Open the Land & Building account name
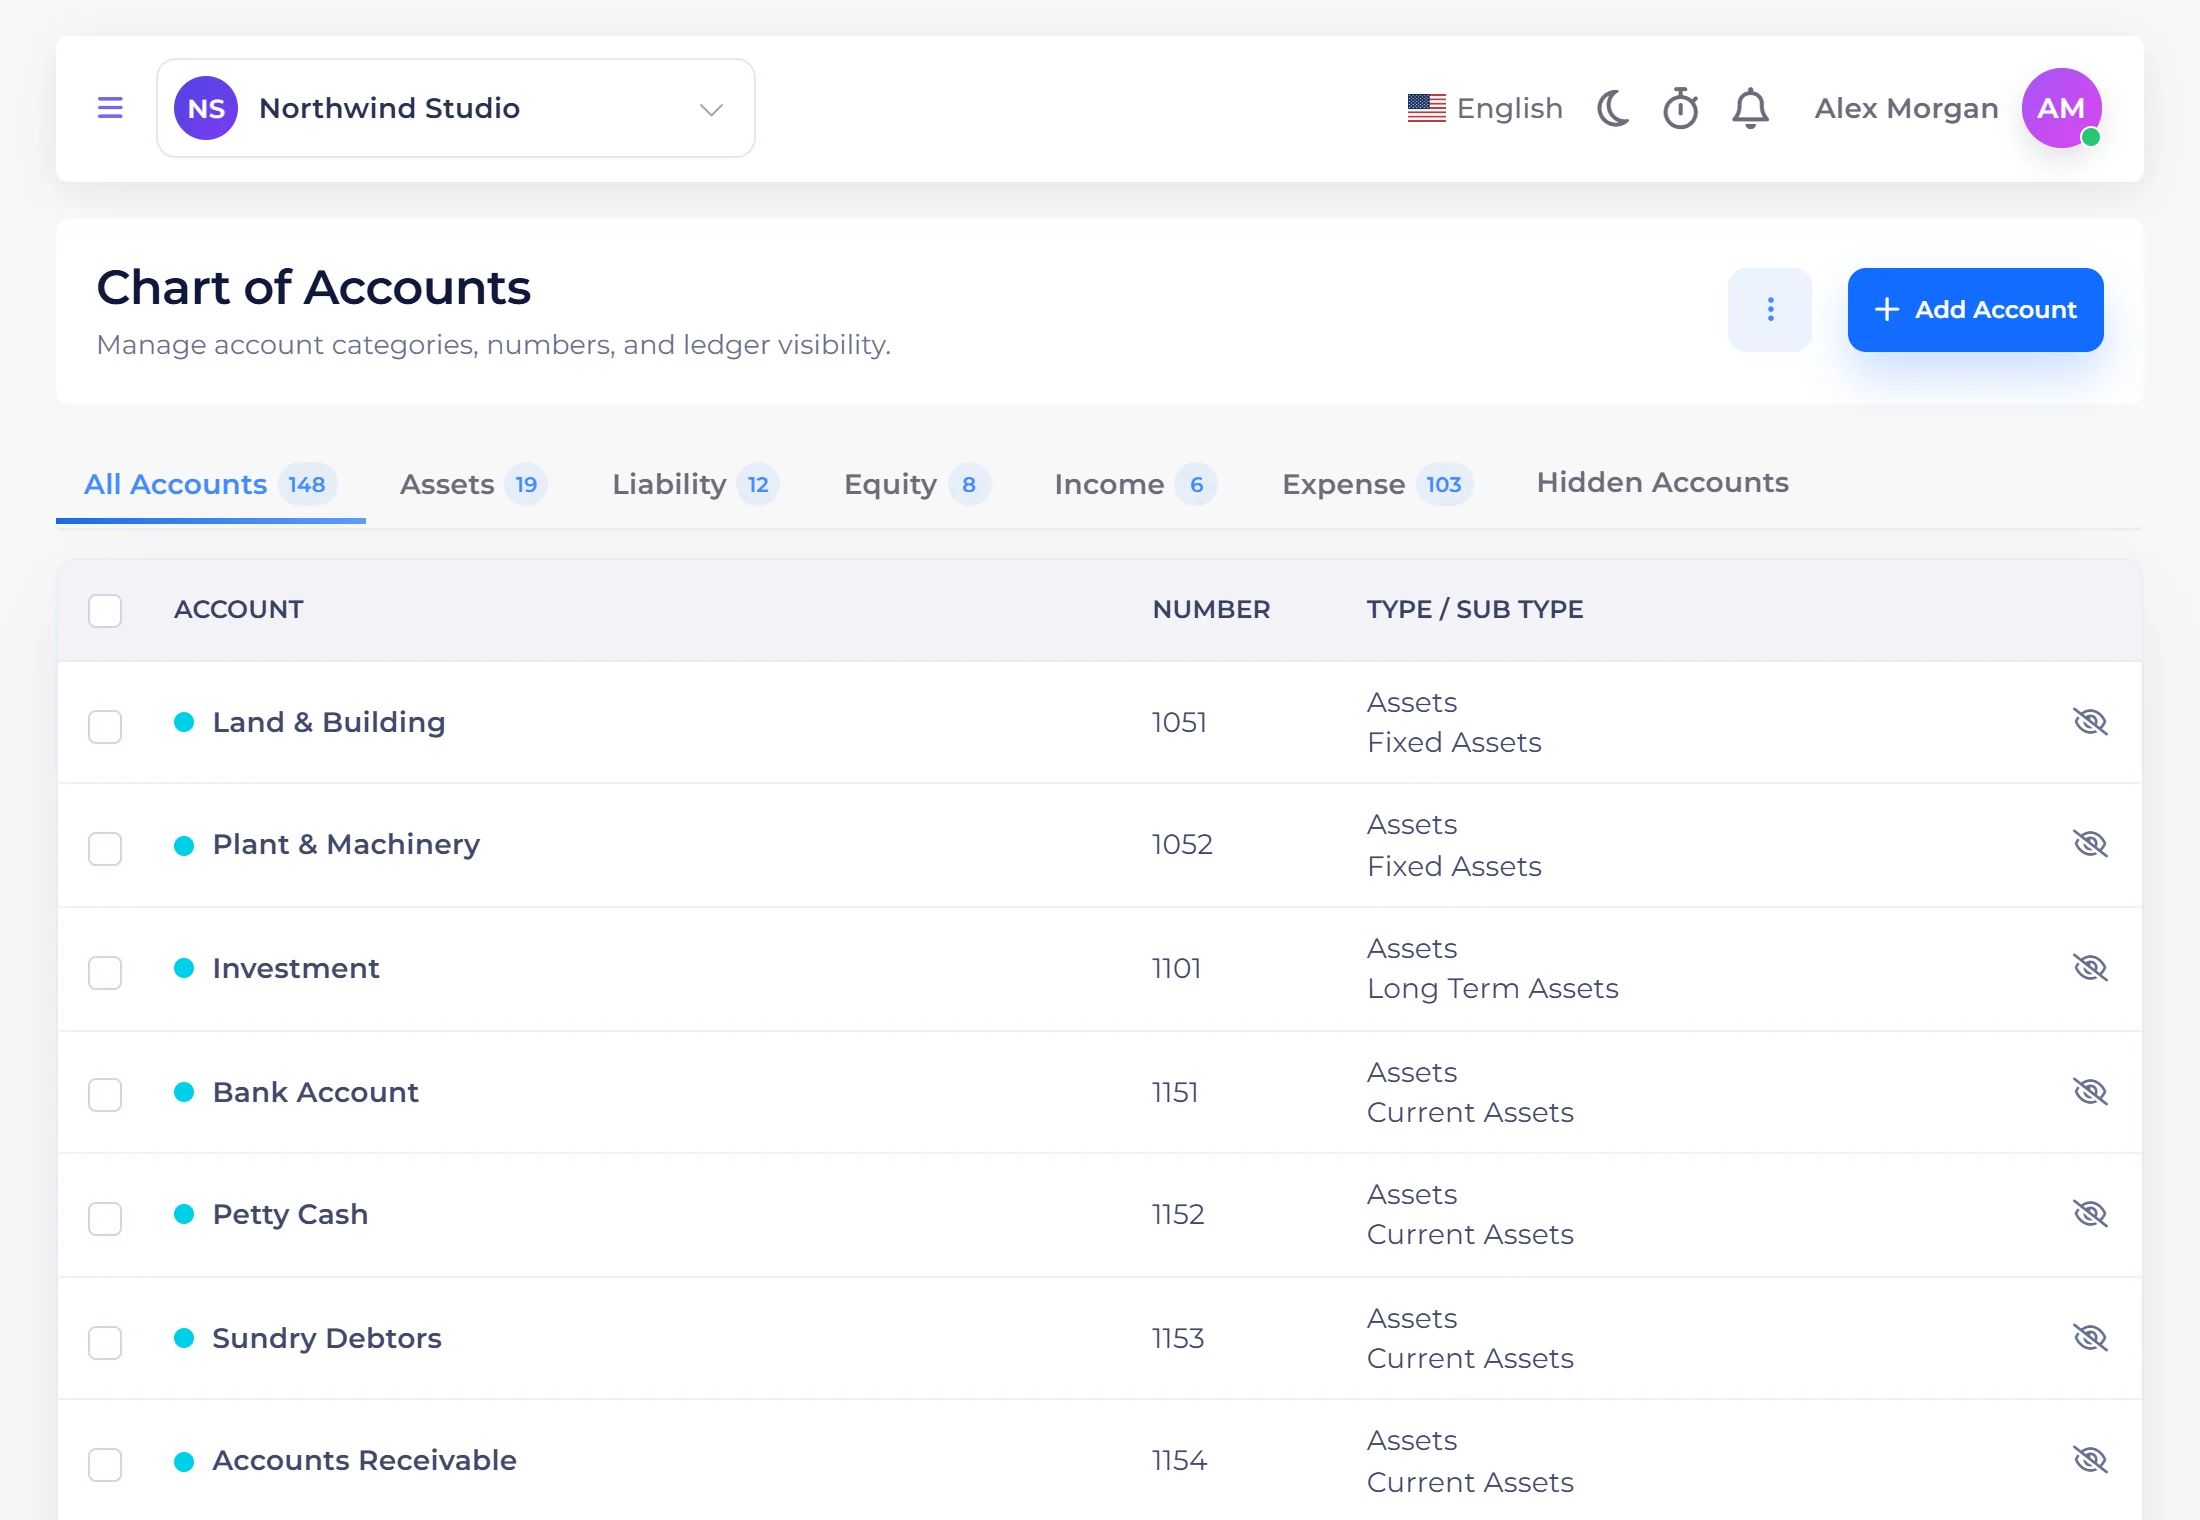 click(329, 722)
